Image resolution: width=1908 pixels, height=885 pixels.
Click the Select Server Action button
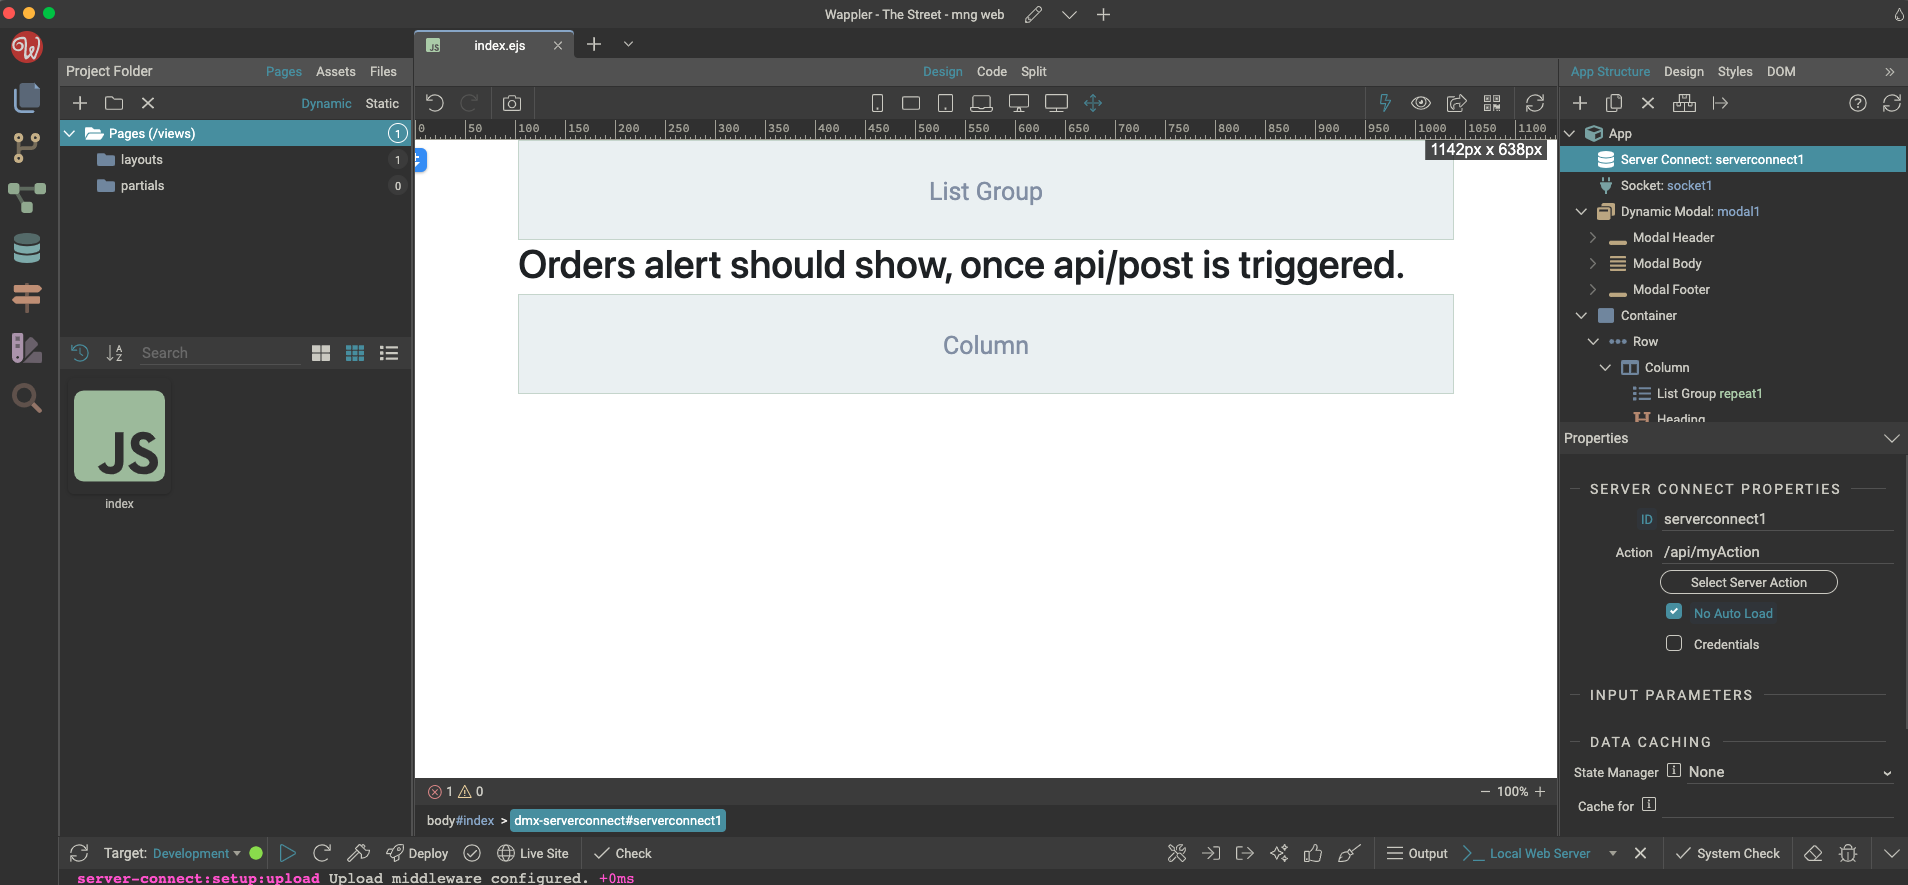tap(1748, 582)
